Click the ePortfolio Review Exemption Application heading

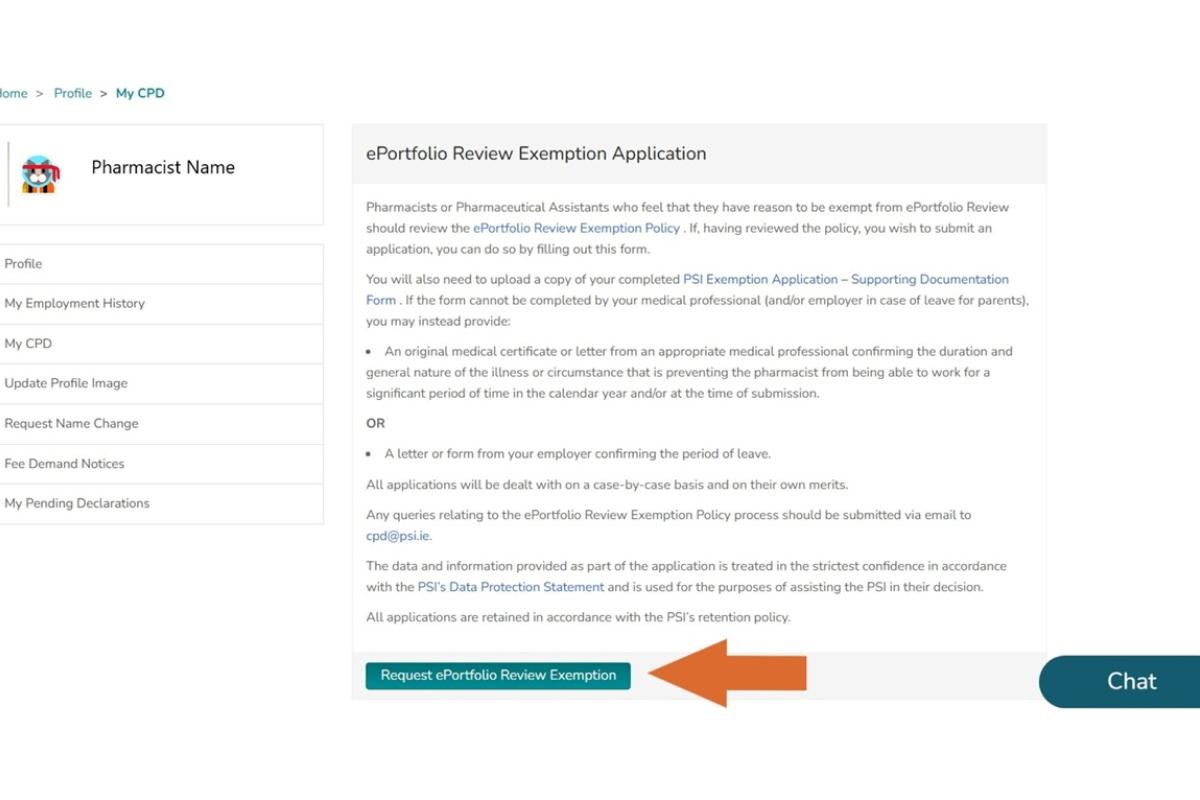point(536,154)
